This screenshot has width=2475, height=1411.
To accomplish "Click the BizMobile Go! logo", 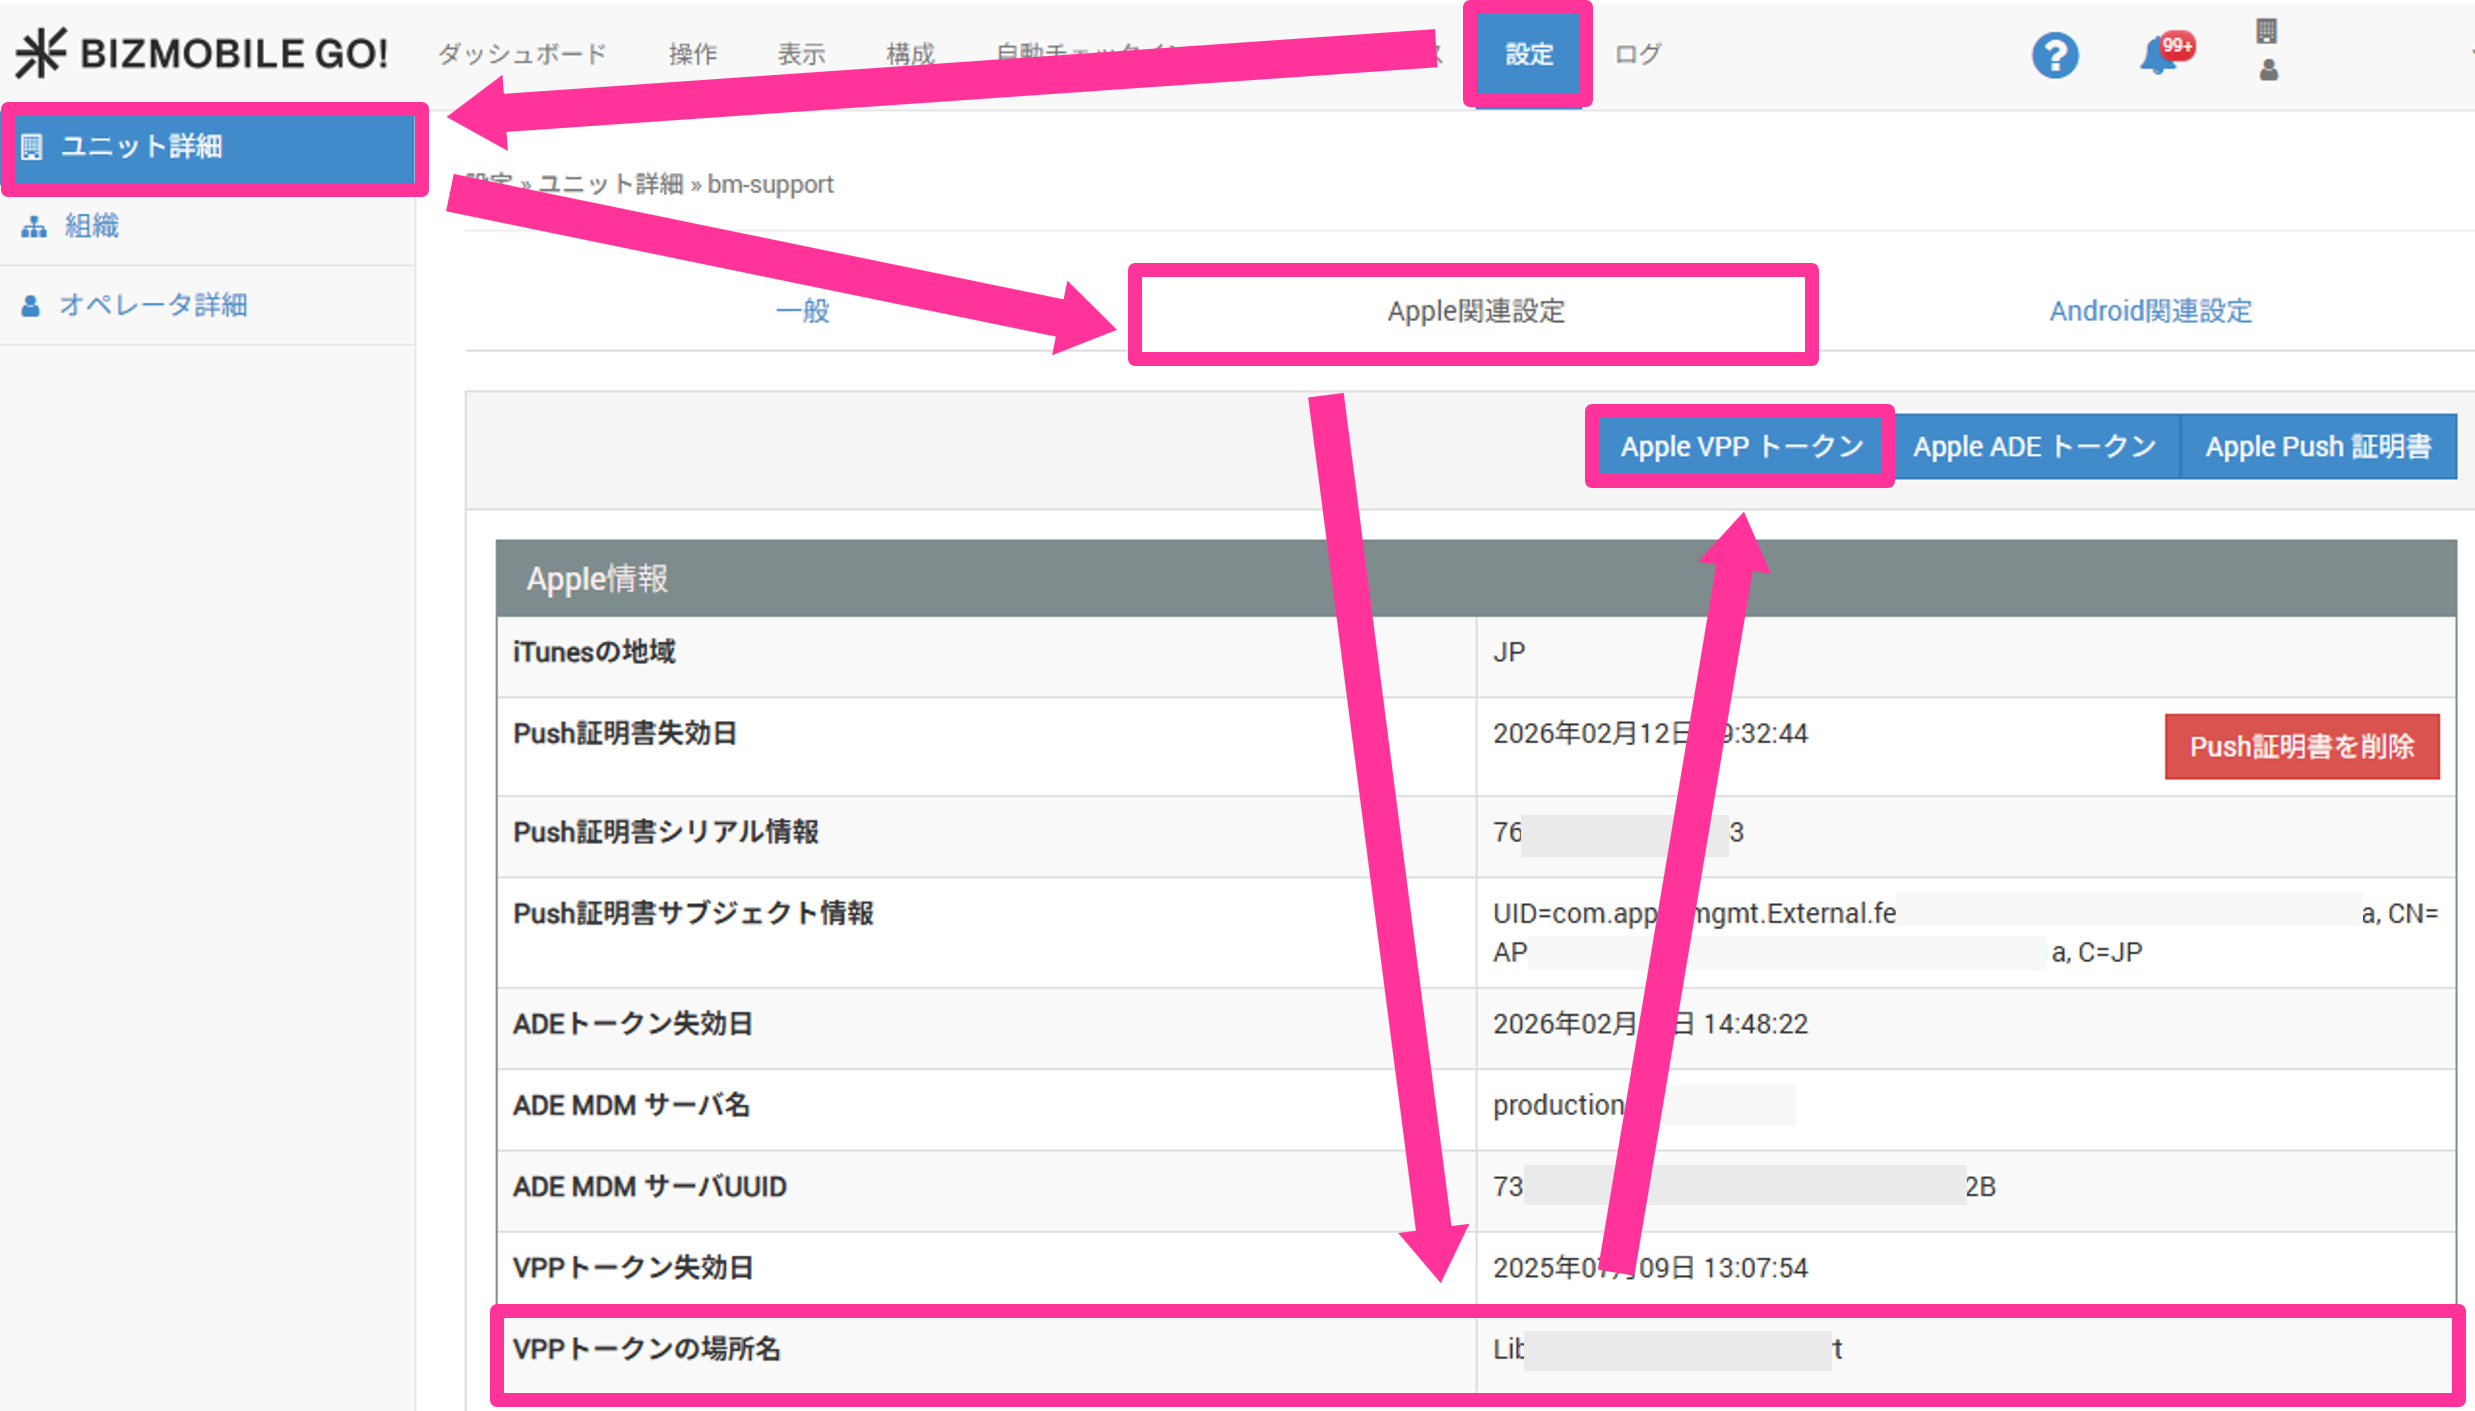I will coord(201,53).
